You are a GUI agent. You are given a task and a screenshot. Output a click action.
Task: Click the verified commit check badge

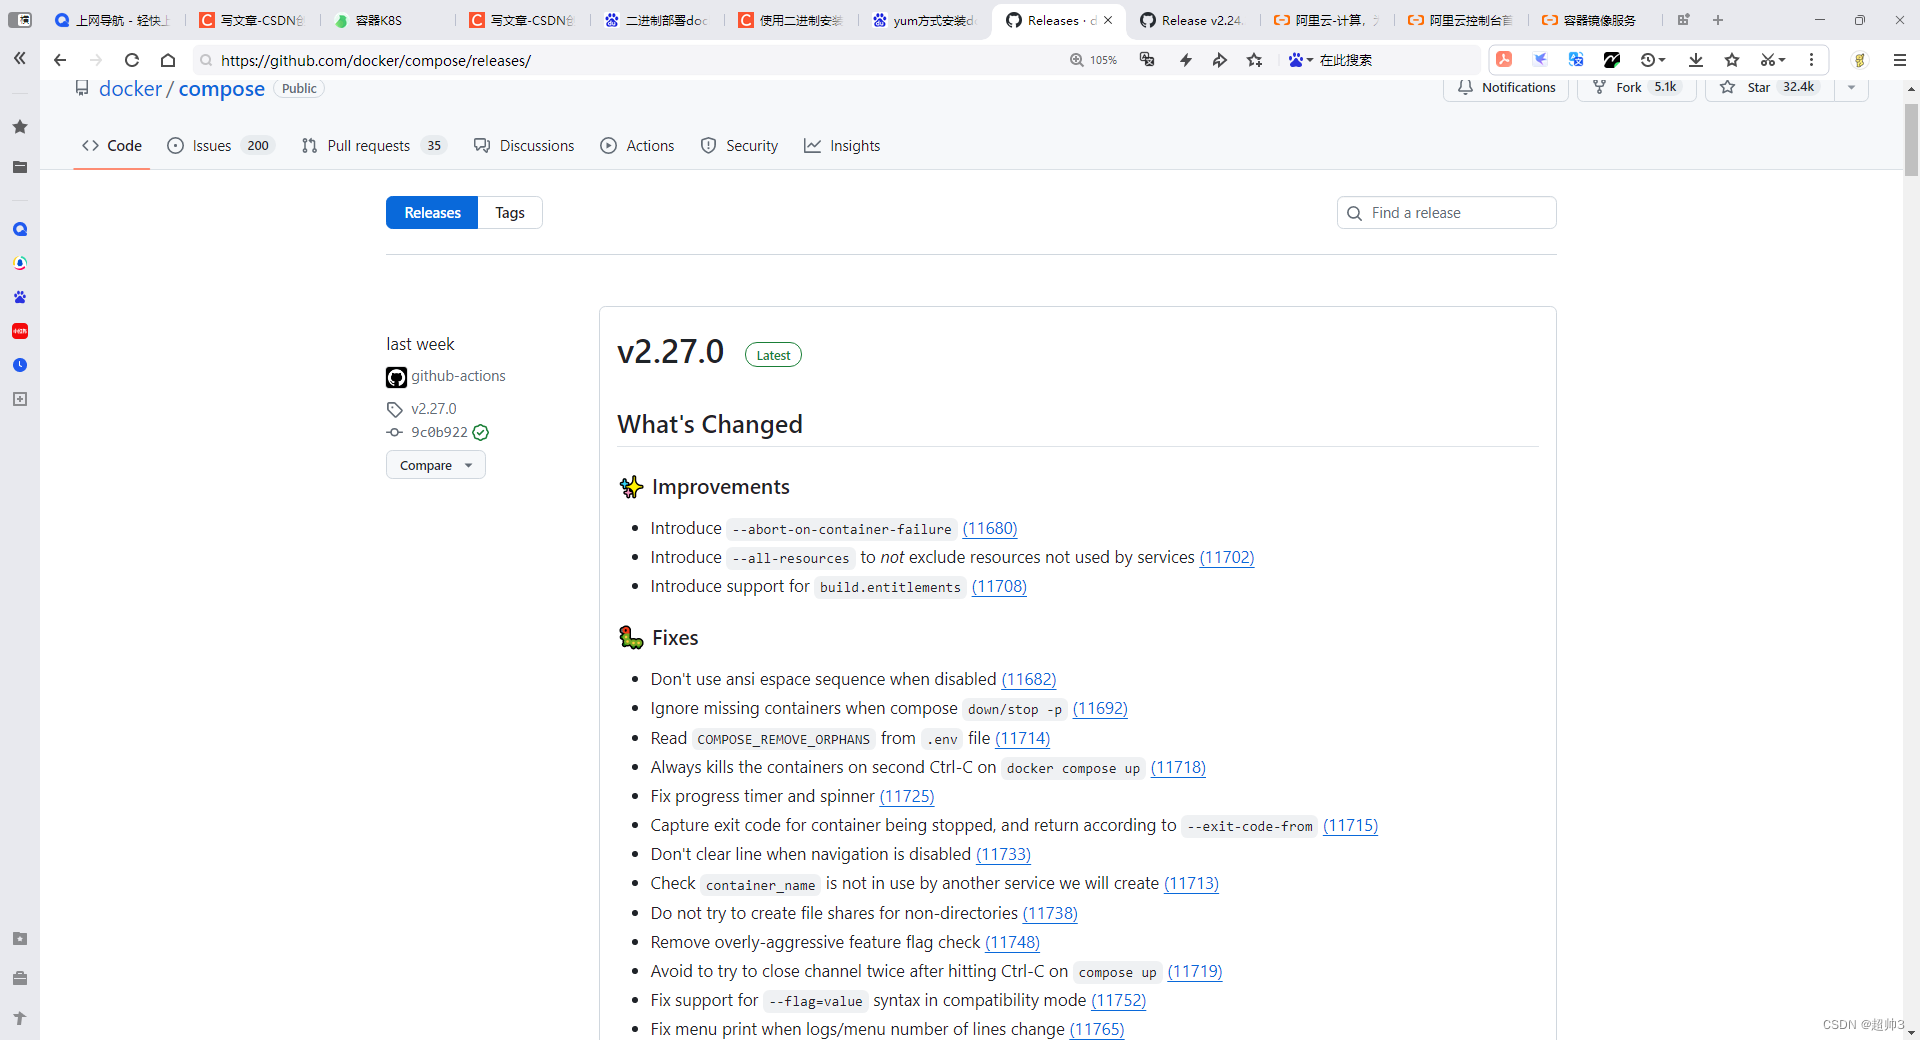[481, 433]
